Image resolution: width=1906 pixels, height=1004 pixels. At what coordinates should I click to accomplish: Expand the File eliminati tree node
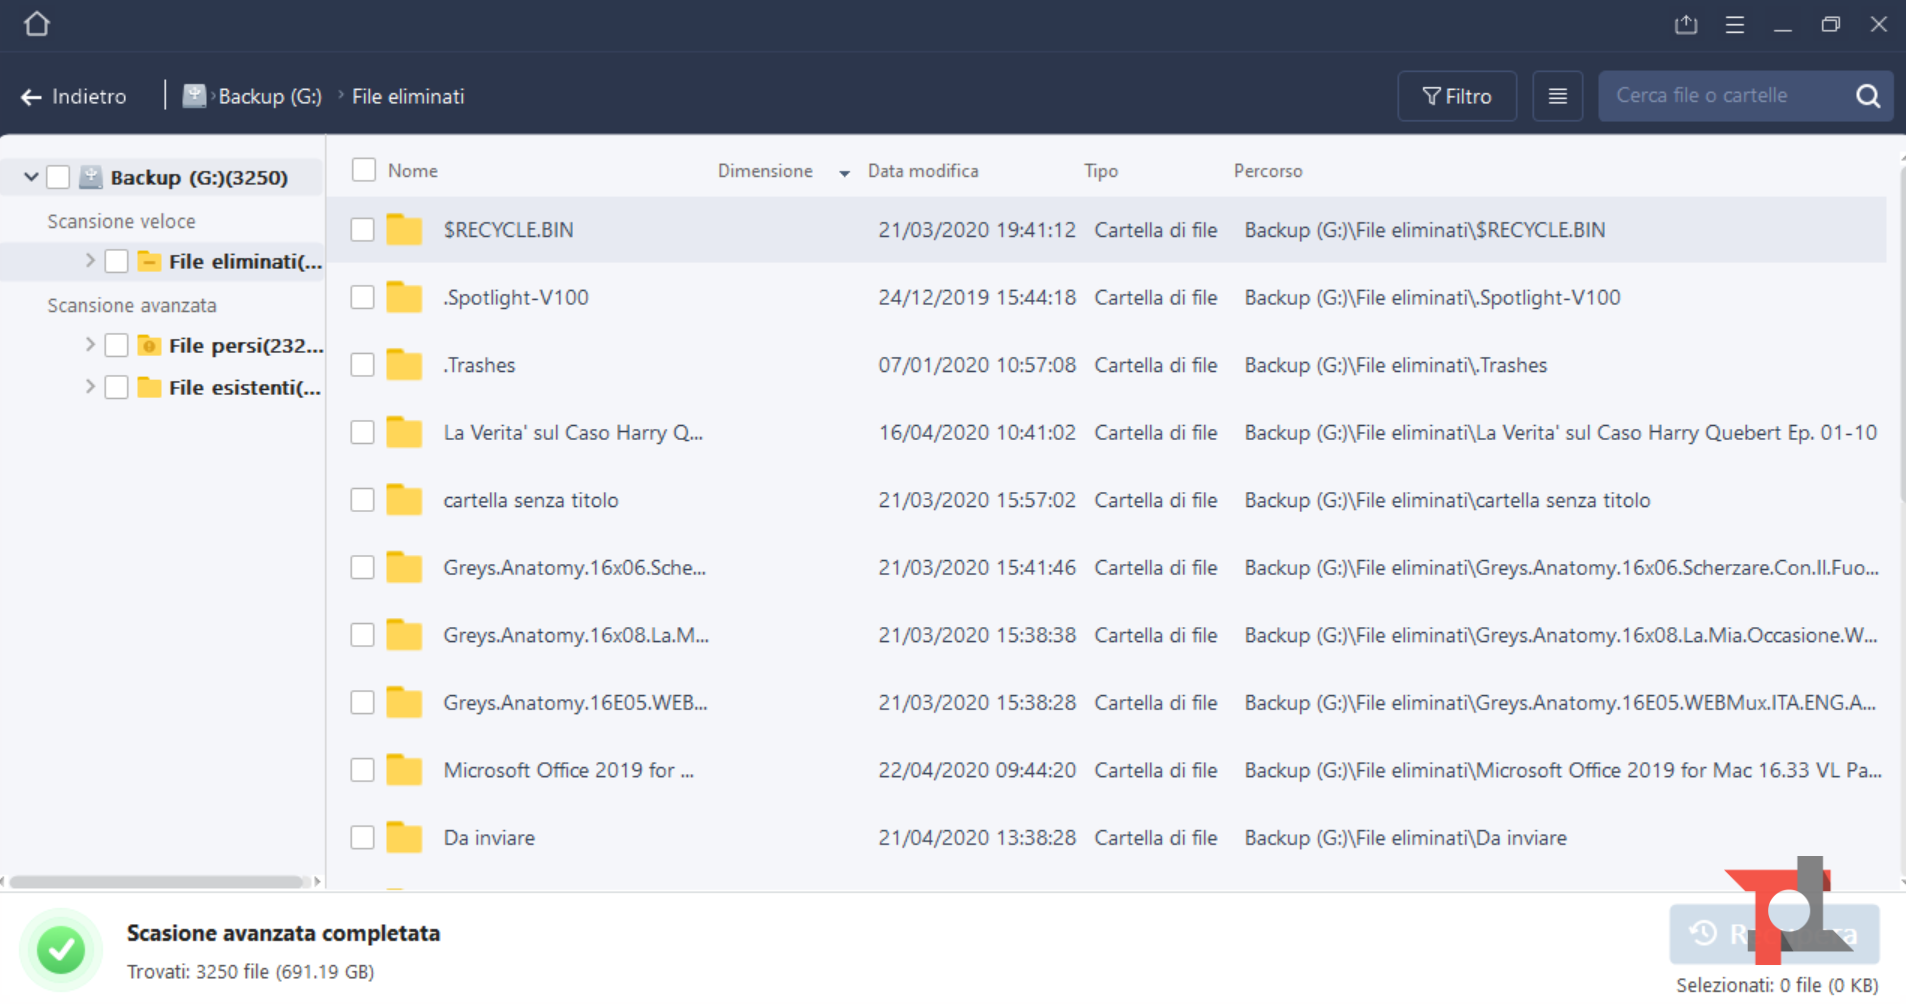coord(90,261)
